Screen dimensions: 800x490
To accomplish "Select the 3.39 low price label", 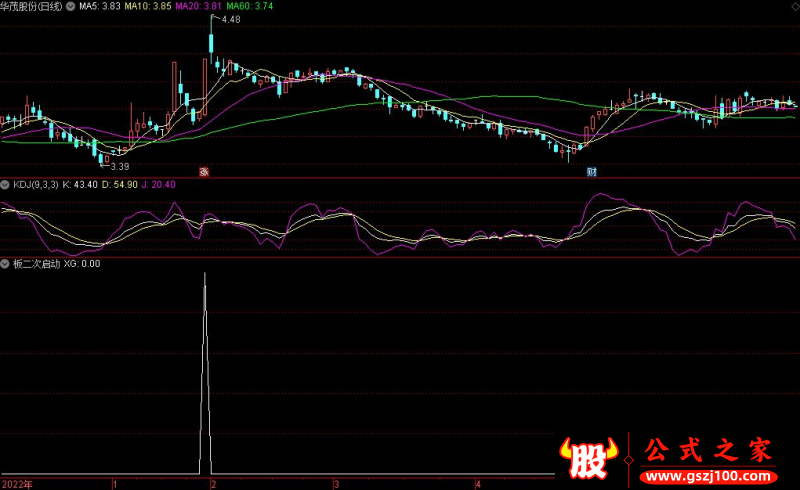I will tap(120, 165).
